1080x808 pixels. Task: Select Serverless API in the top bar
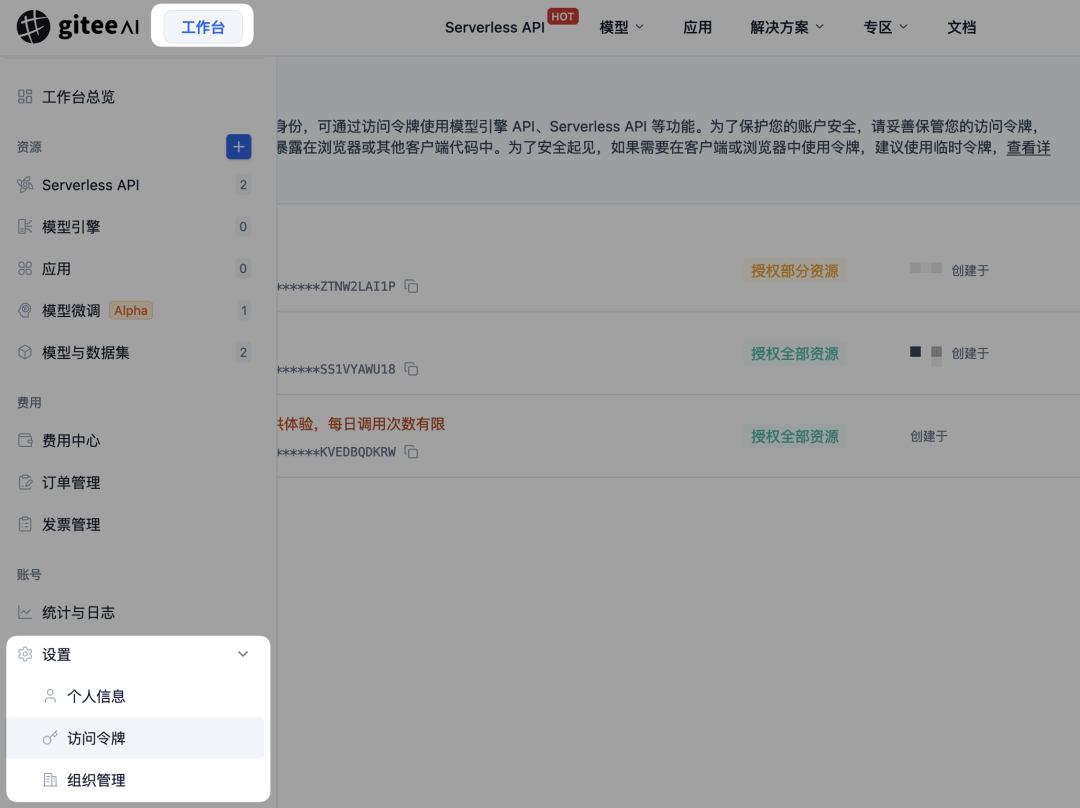(x=494, y=27)
